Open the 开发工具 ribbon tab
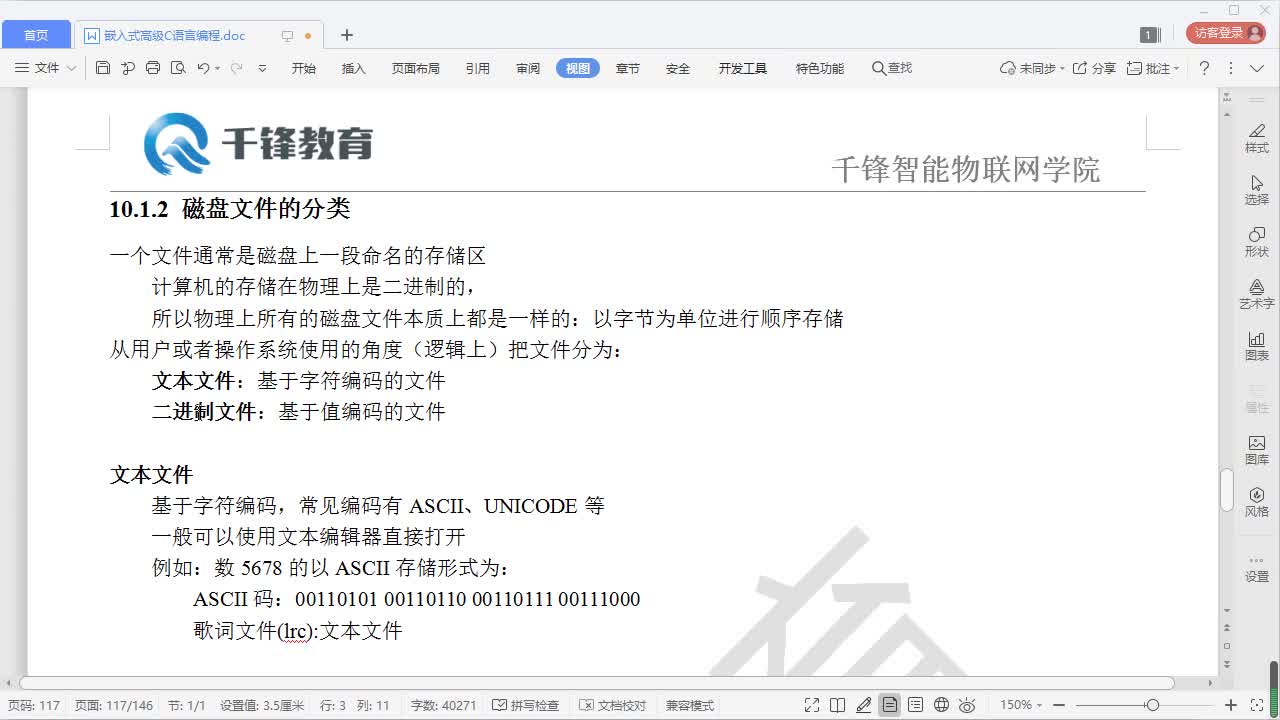This screenshot has width=1280, height=720. coord(742,68)
